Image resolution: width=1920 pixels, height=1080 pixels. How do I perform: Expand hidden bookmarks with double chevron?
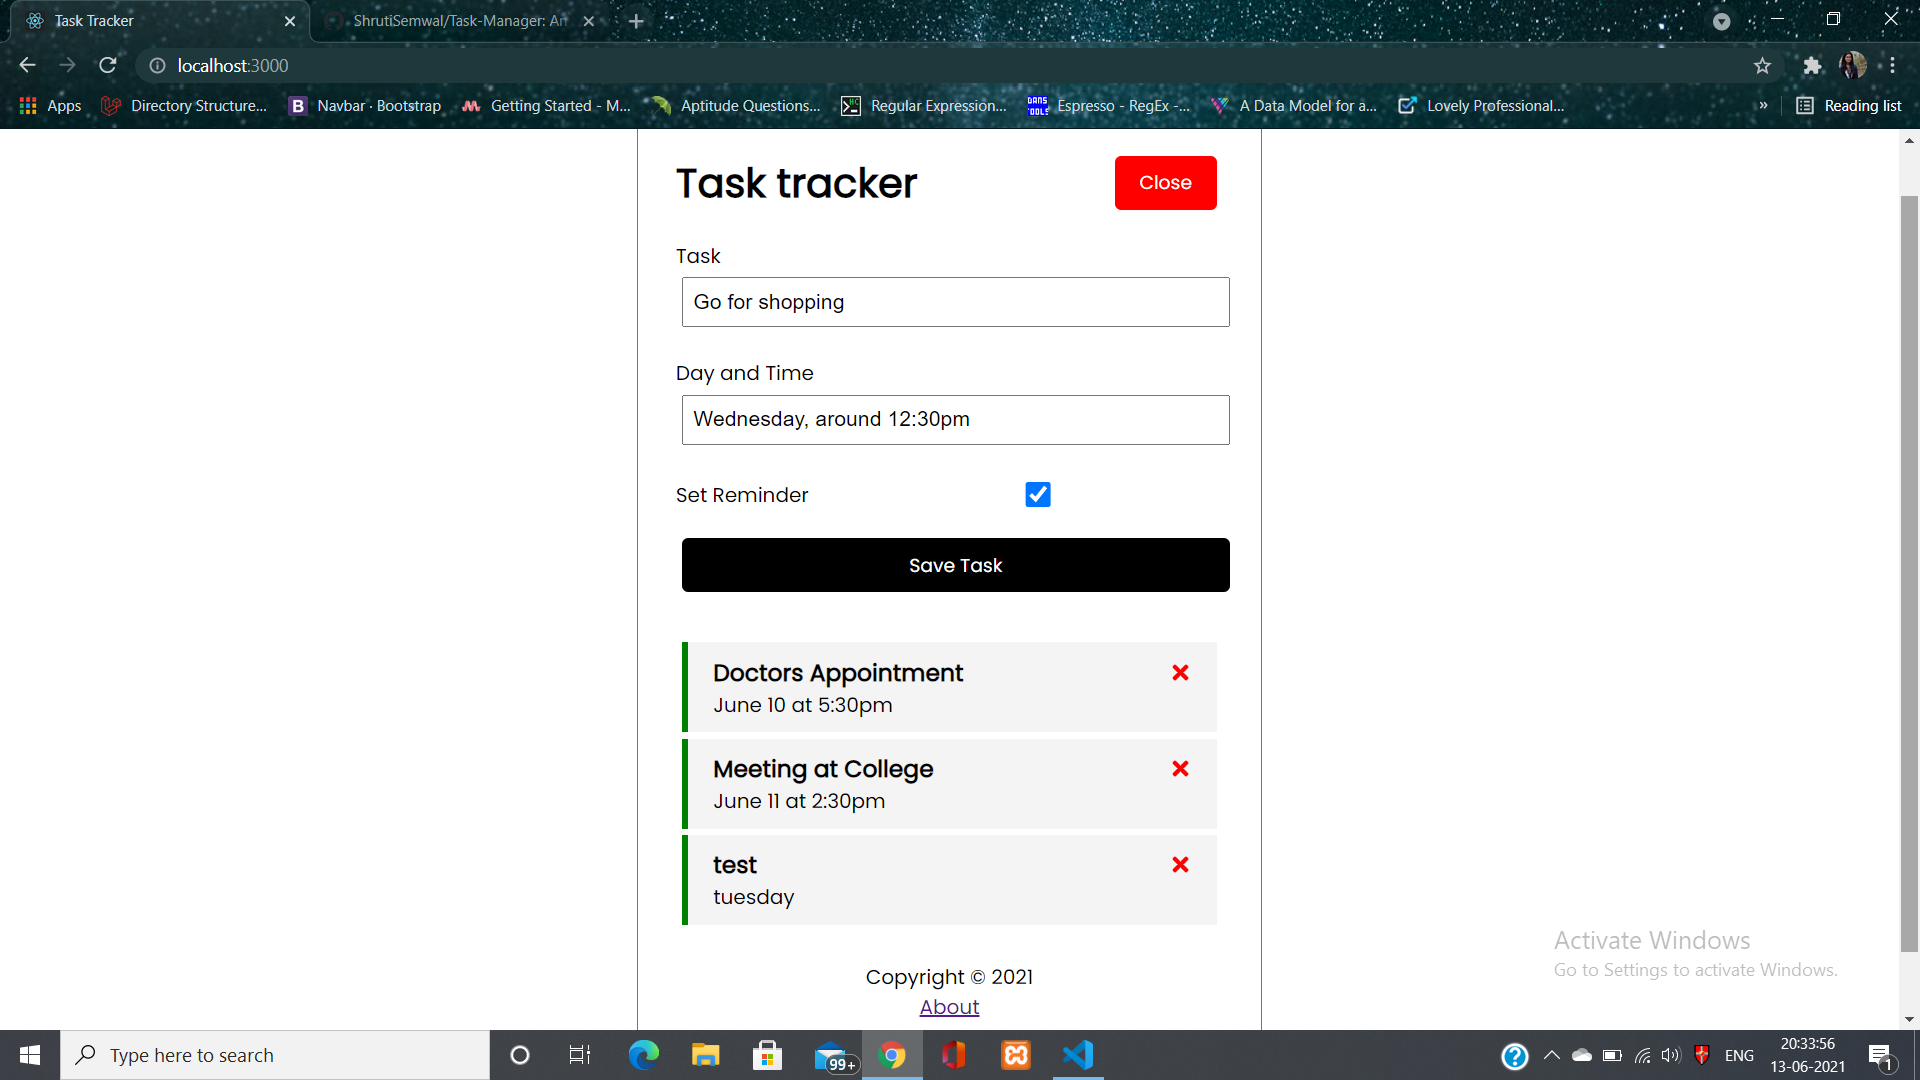(1763, 106)
